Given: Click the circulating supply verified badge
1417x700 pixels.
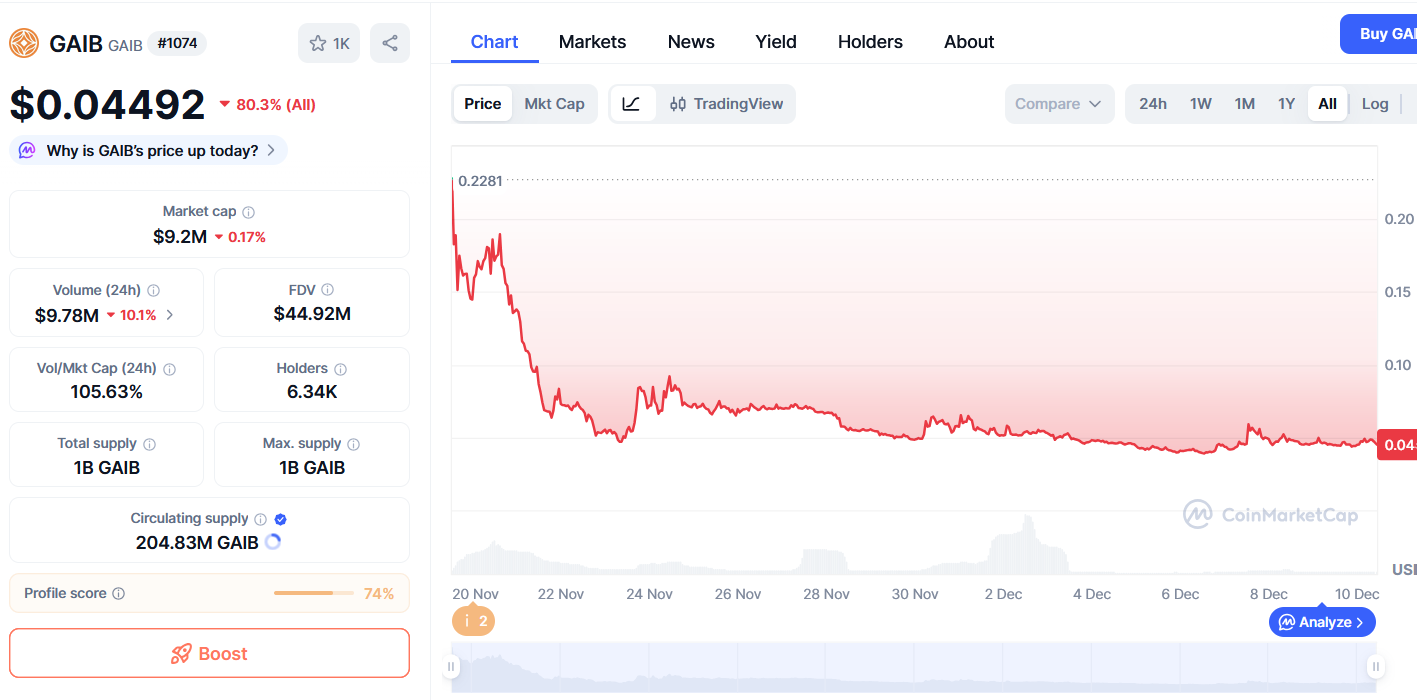Looking at the screenshot, I should [x=281, y=519].
